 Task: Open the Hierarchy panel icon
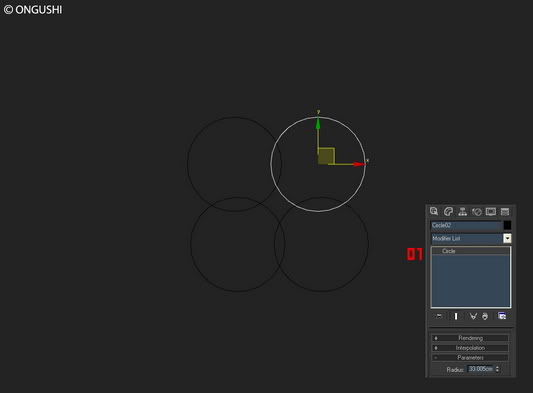(462, 211)
